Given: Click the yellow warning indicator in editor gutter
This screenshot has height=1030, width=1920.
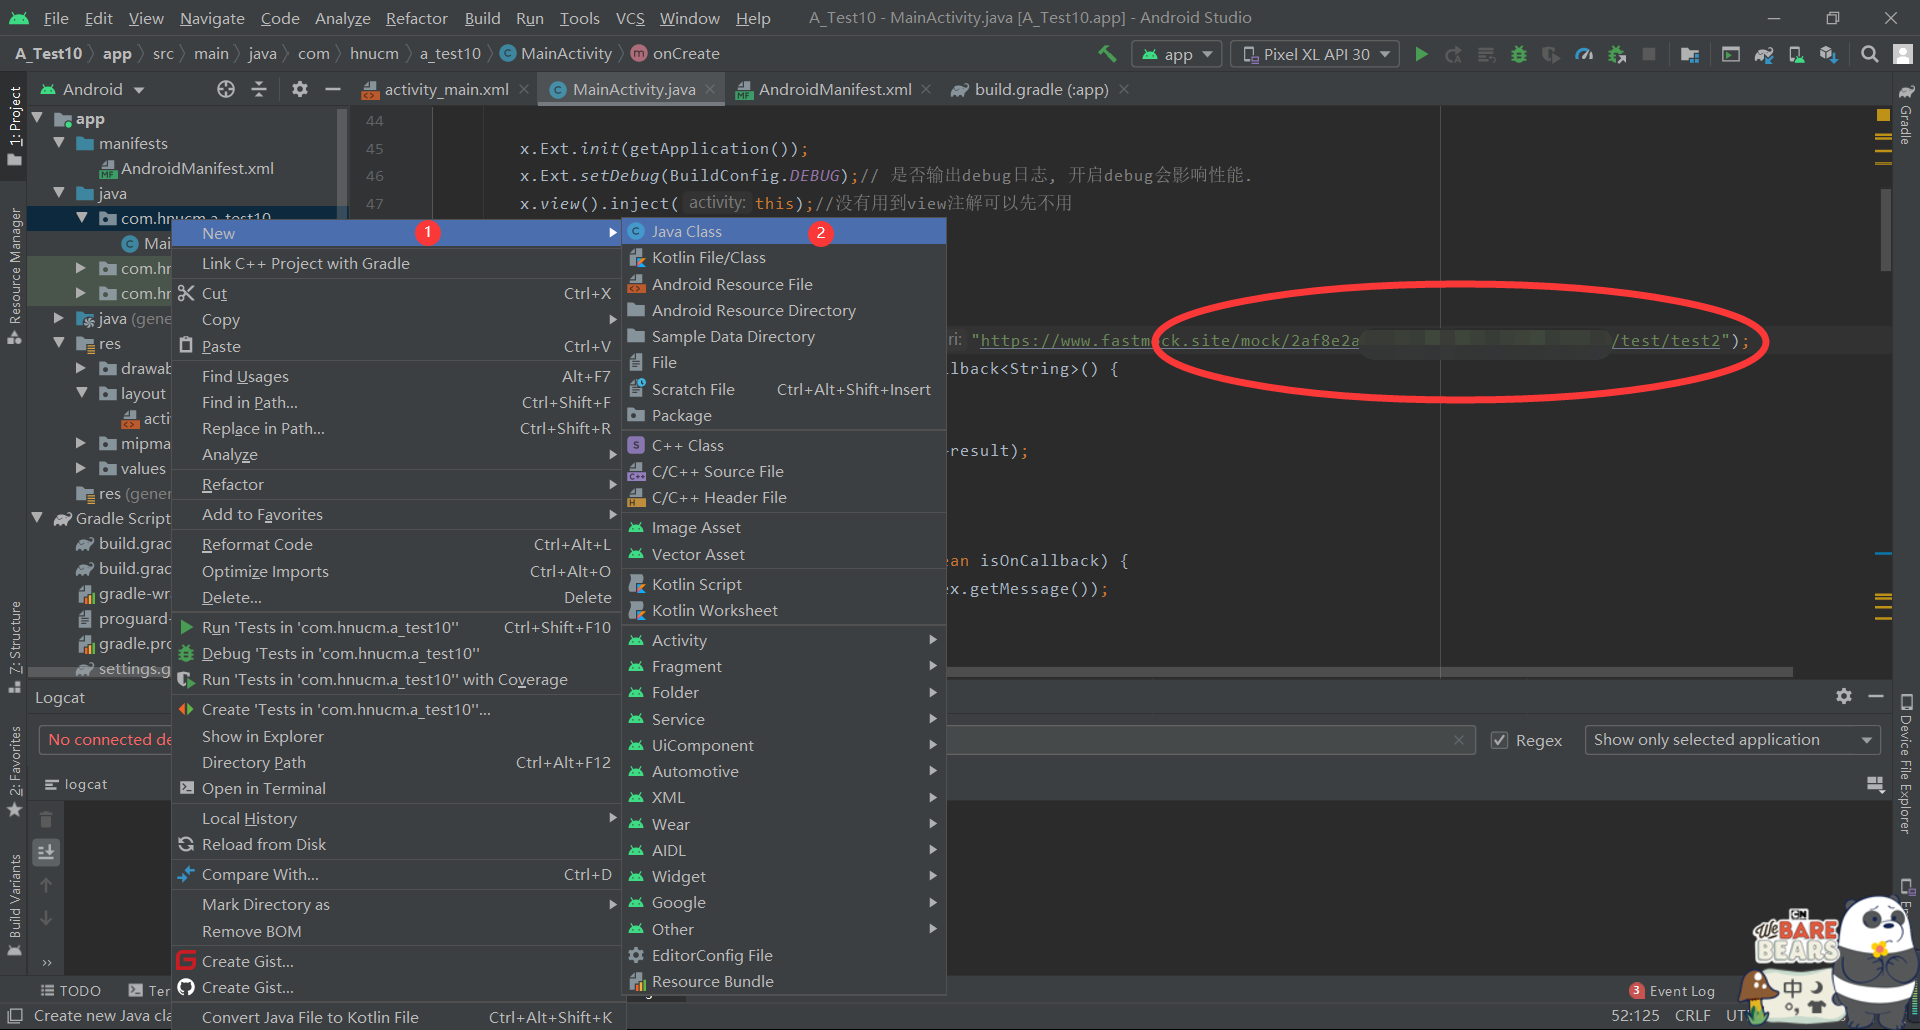Looking at the screenshot, I should click(x=1883, y=115).
